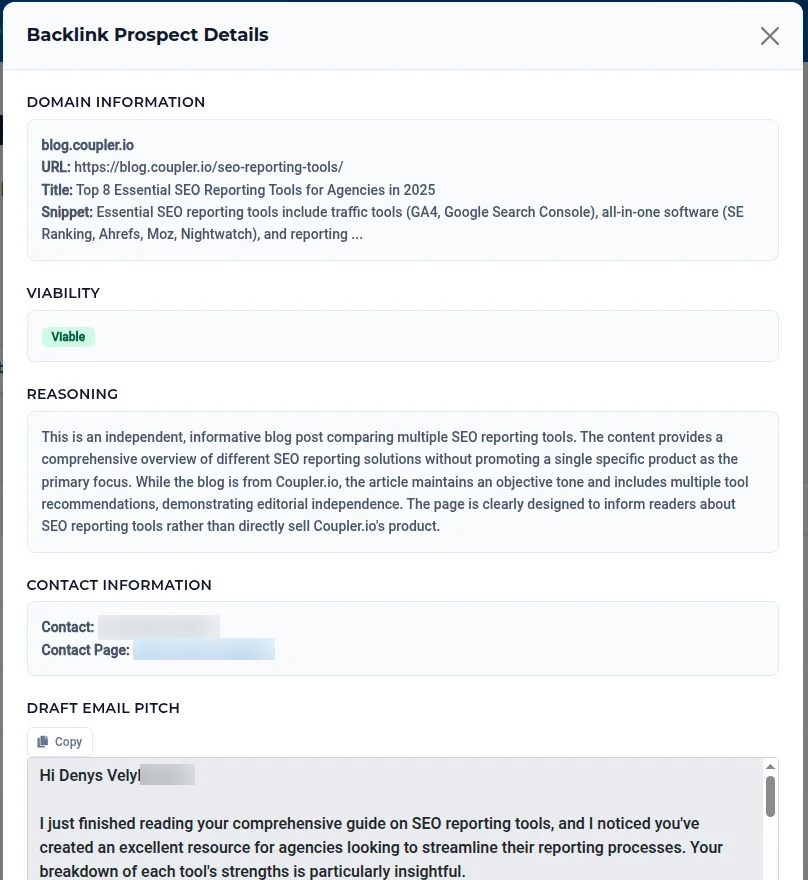Select the Contact Page field value
808x880 pixels.
pyautogui.click(x=204, y=649)
